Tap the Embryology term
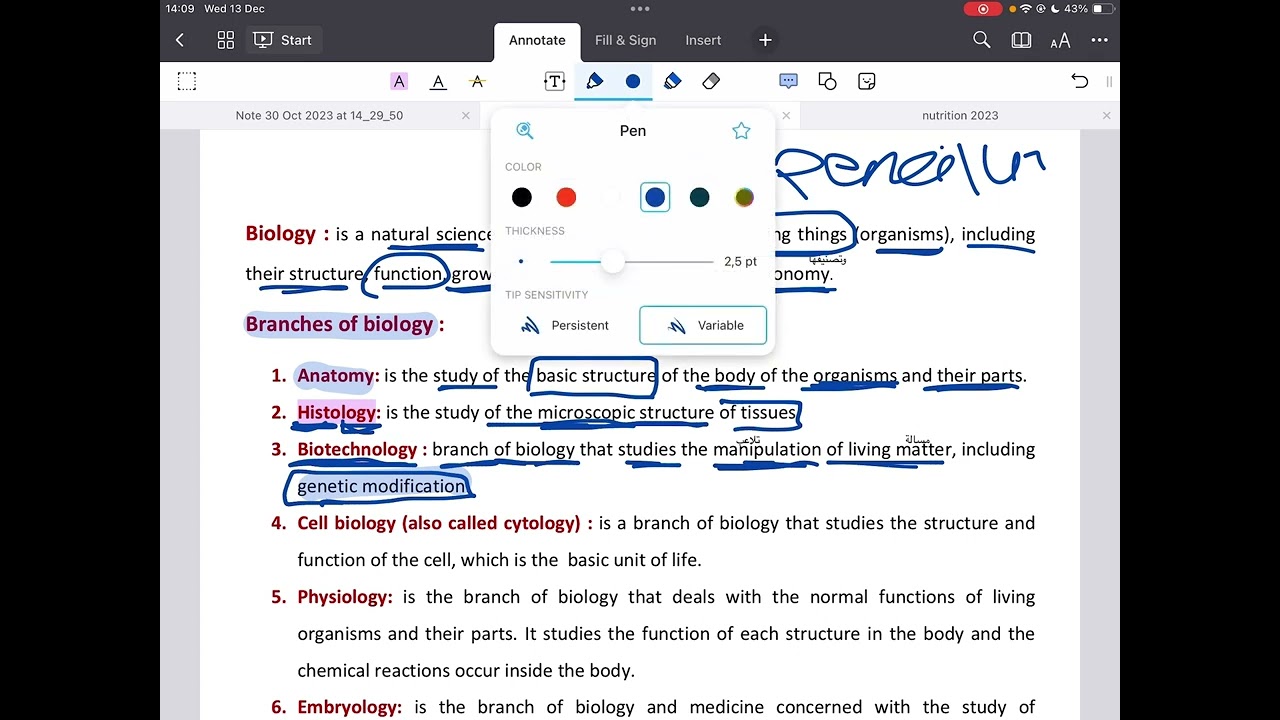Viewport: 1280px width, 720px height. click(x=349, y=707)
